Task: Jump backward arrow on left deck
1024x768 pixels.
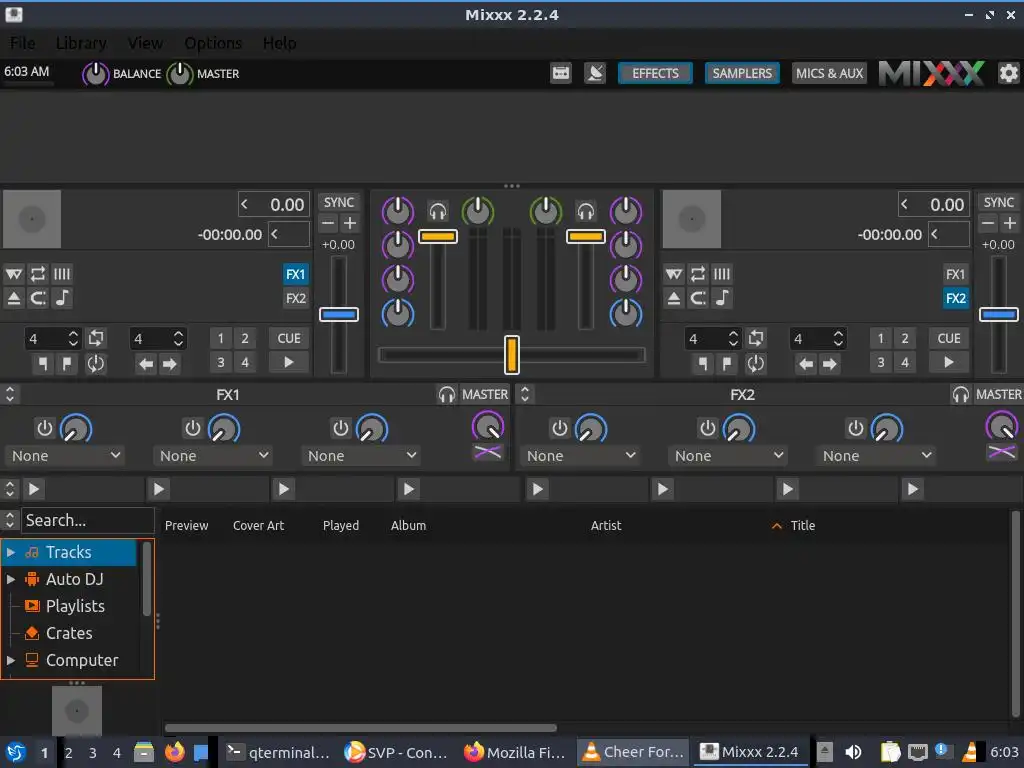Action: pyautogui.click(x=146, y=364)
